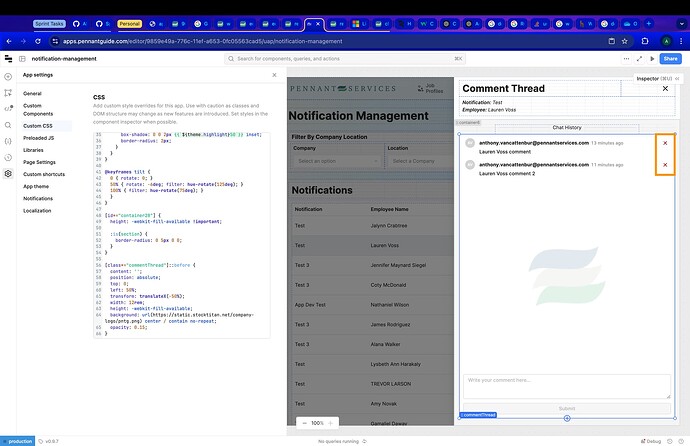
Task: Open App theme settings
Action: pyautogui.click(x=36, y=186)
